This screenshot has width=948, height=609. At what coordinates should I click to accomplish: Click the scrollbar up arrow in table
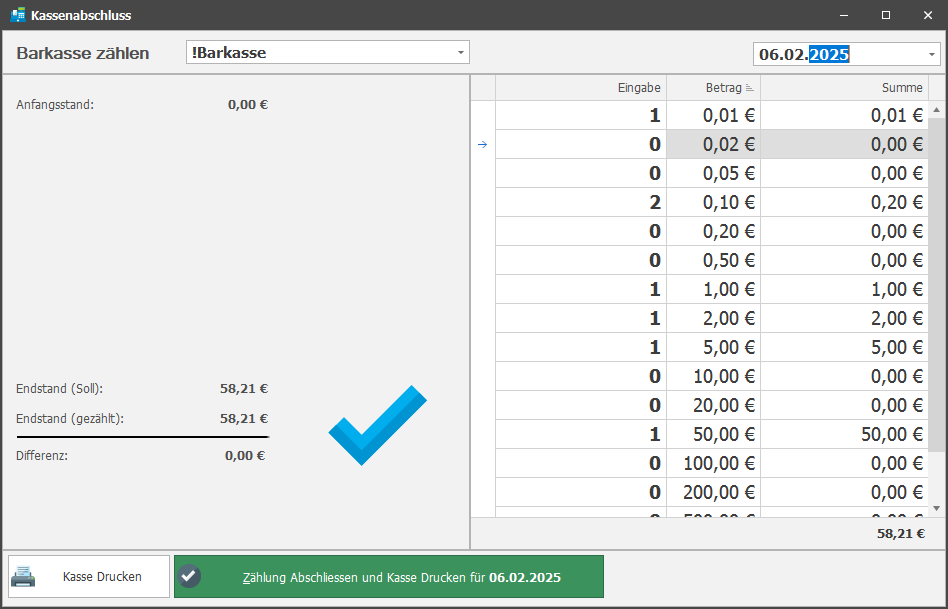pos(937,110)
